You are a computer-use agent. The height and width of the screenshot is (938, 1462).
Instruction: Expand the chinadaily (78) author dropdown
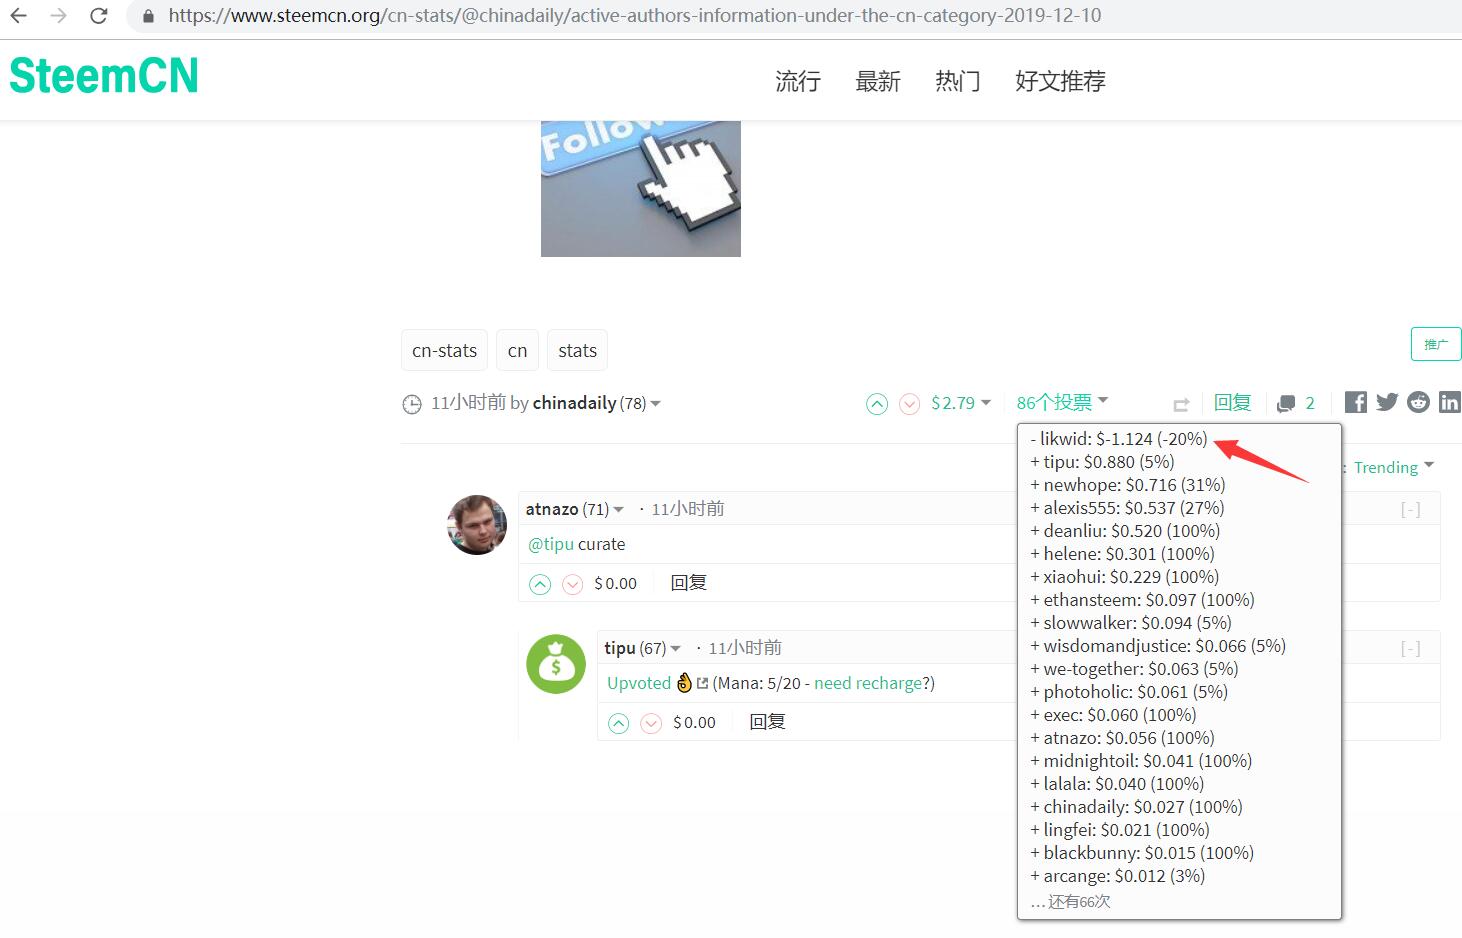click(655, 404)
